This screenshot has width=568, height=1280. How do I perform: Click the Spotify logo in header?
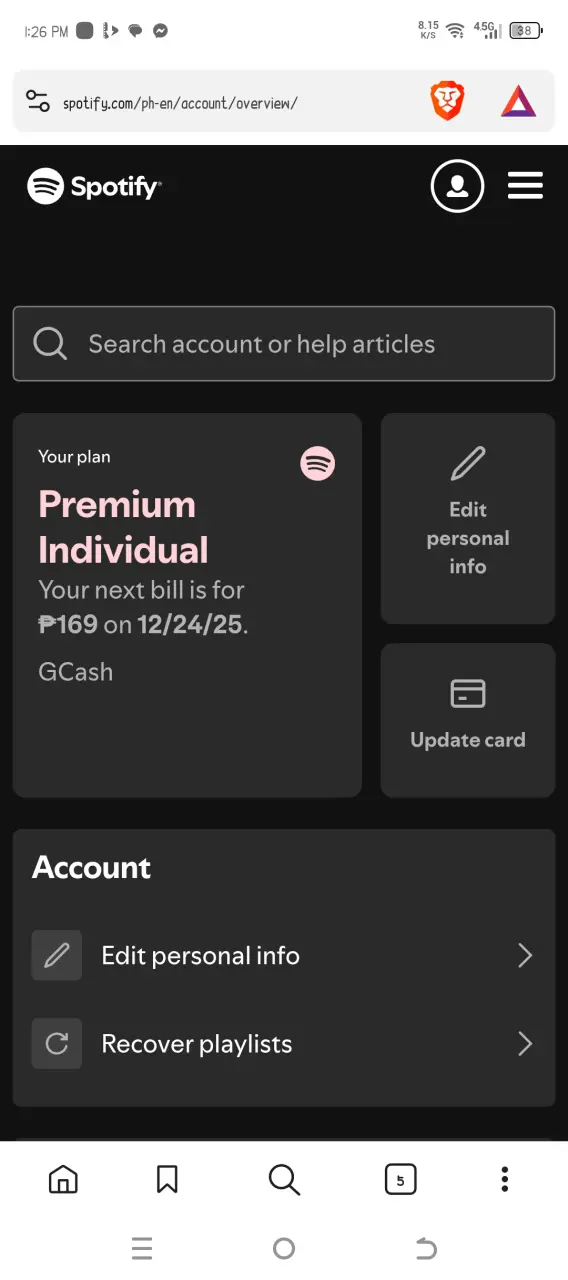pyautogui.click(x=94, y=186)
